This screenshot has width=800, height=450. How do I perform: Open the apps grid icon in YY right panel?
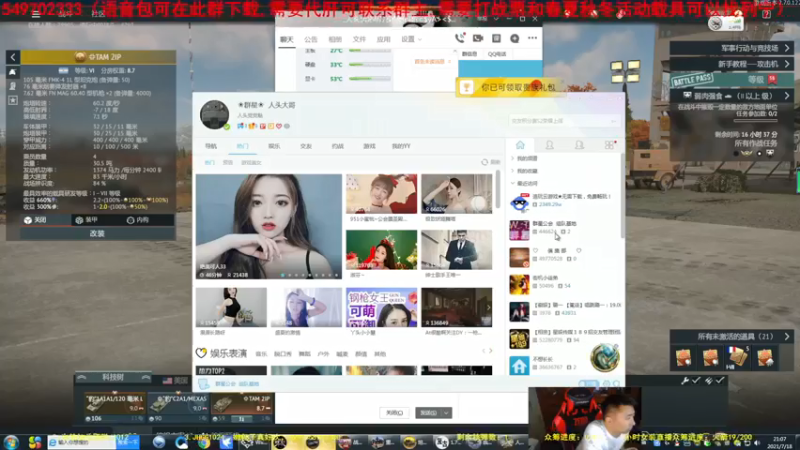pos(609,145)
